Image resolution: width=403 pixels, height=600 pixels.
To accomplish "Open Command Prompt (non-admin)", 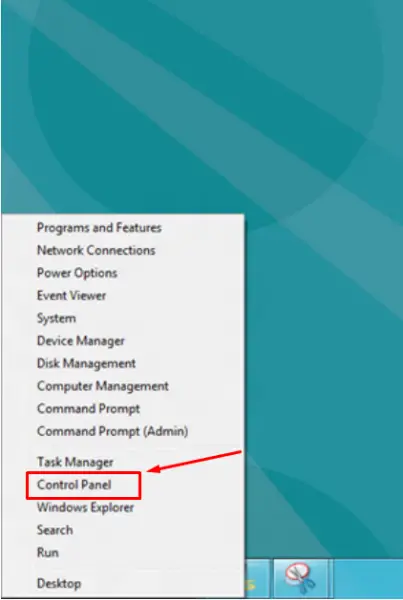I will [x=88, y=409].
